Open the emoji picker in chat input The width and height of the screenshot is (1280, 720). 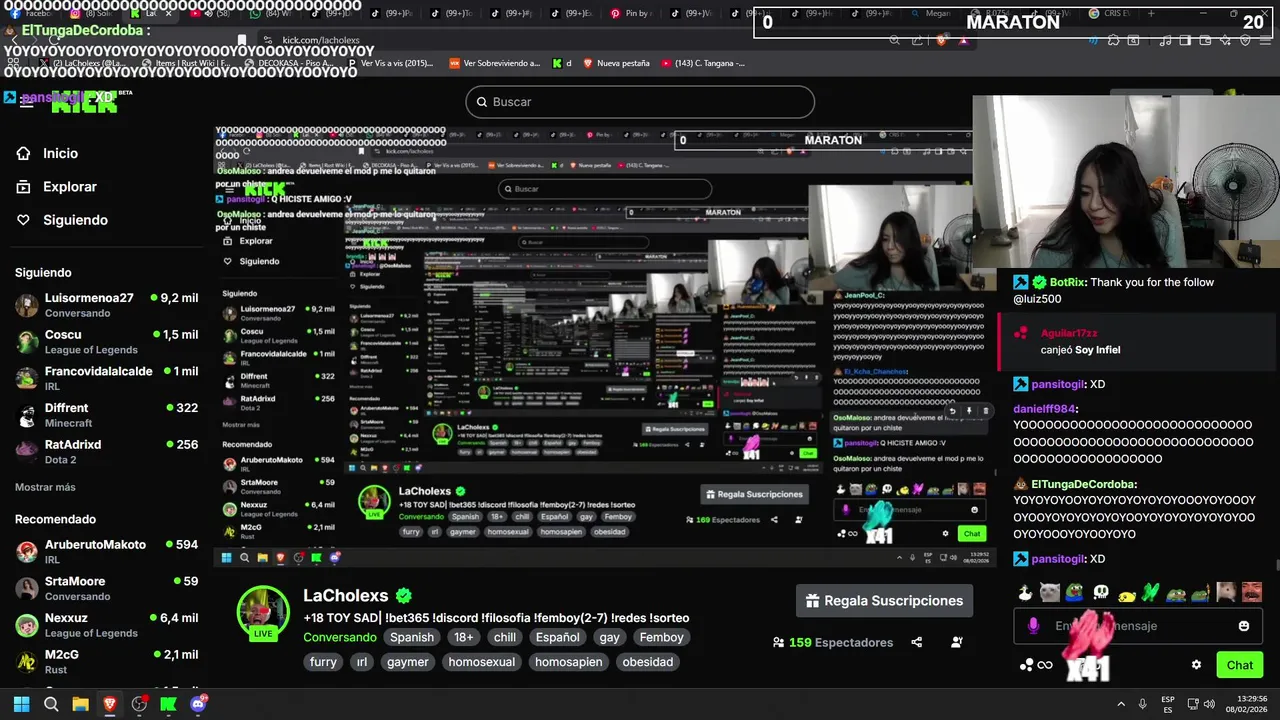click(1244, 626)
